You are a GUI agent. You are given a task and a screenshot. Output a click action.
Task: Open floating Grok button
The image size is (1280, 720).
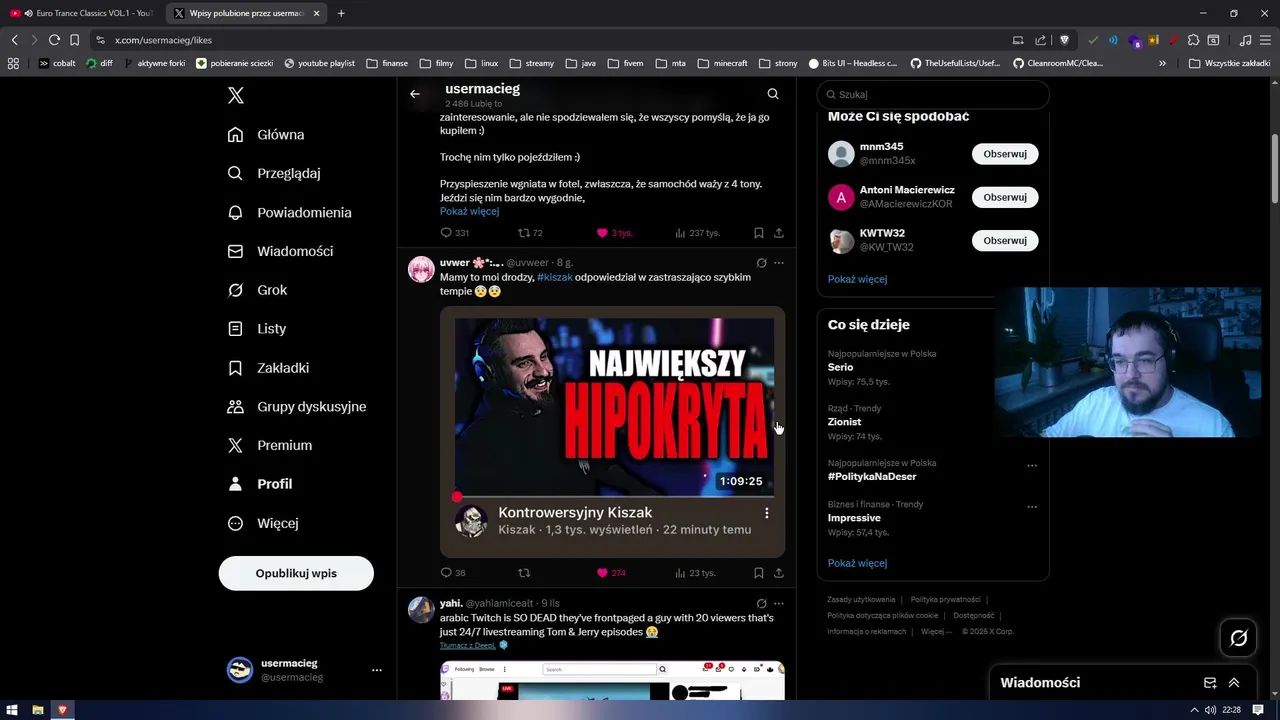(x=1238, y=638)
